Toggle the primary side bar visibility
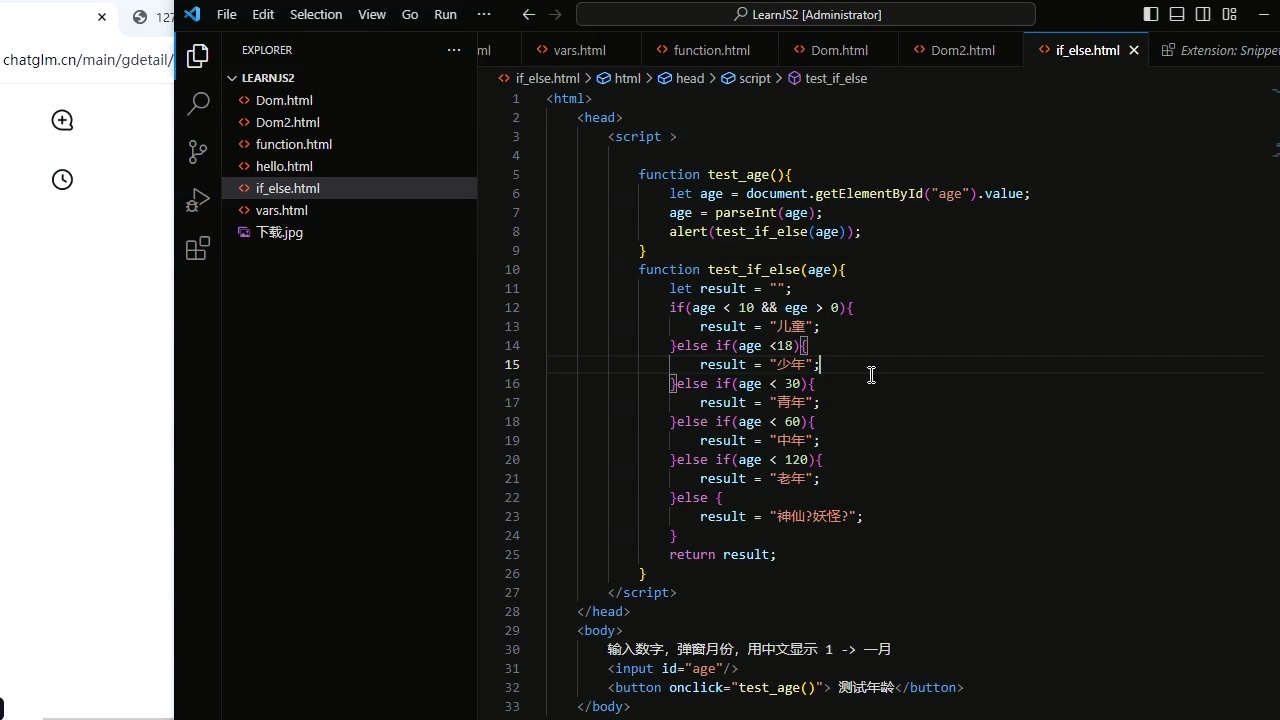The width and height of the screenshot is (1280, 720). [1151, 15]
